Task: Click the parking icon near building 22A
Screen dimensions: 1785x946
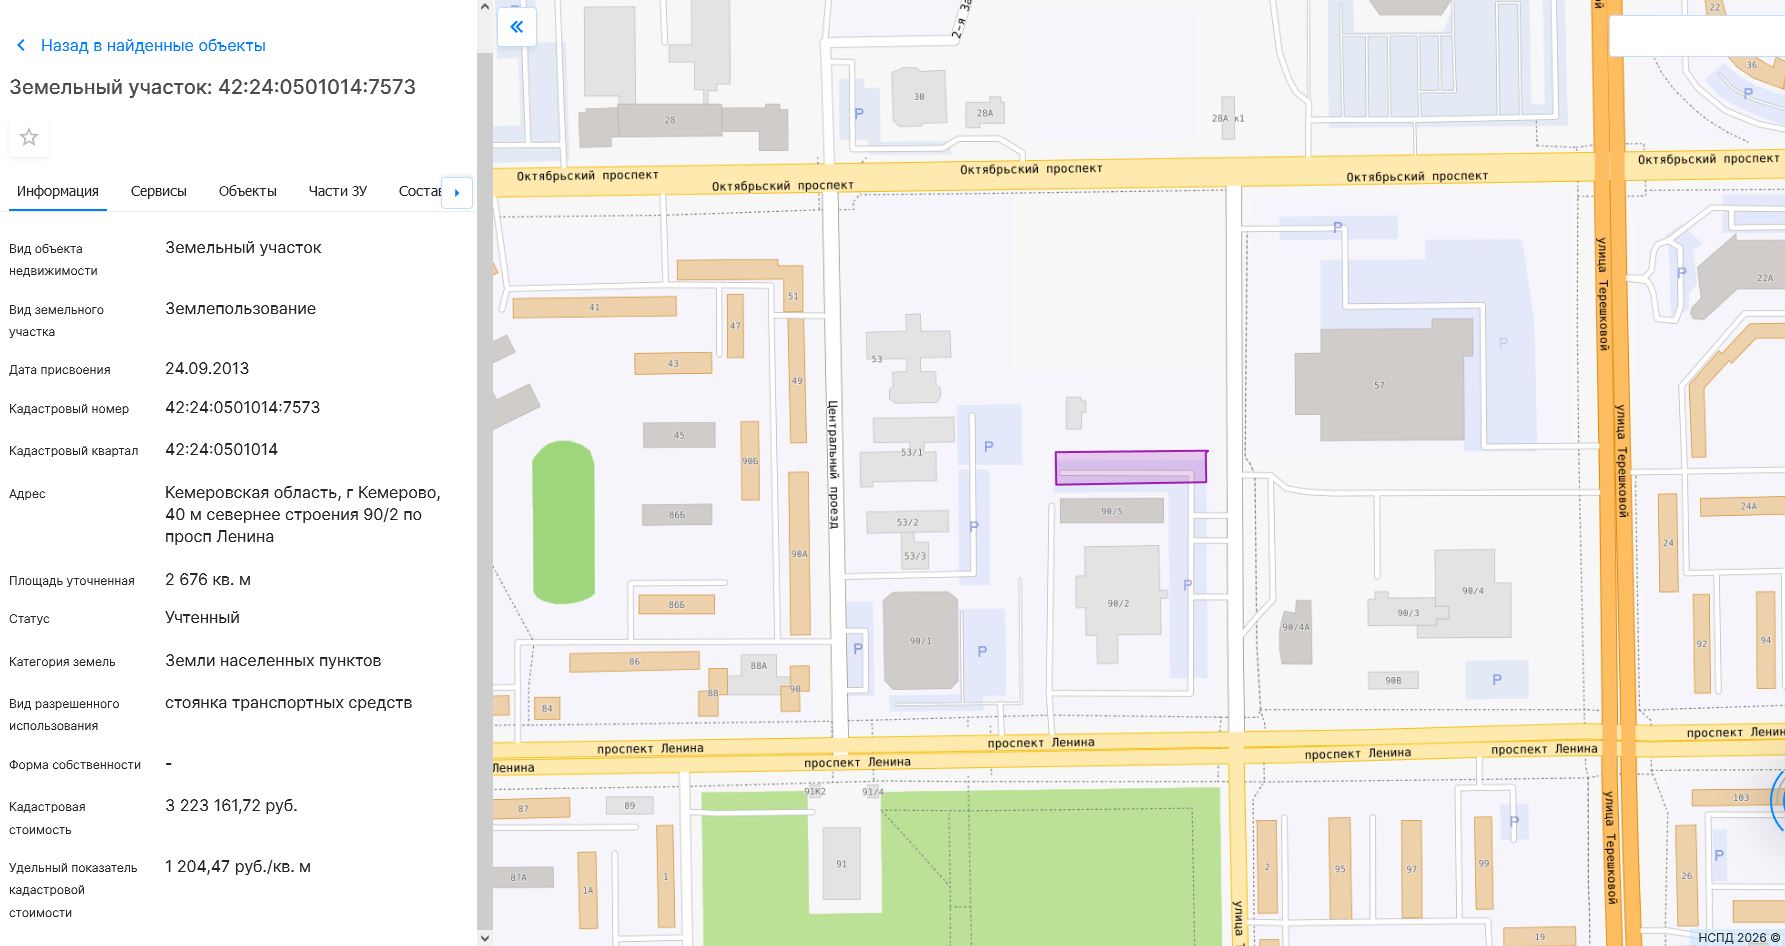Action: pos(1681,272)
